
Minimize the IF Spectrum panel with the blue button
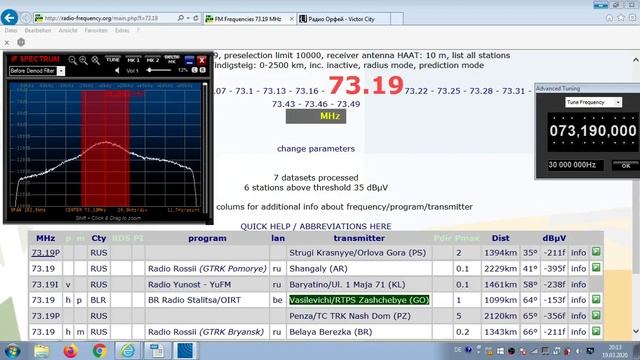(189, 60)
